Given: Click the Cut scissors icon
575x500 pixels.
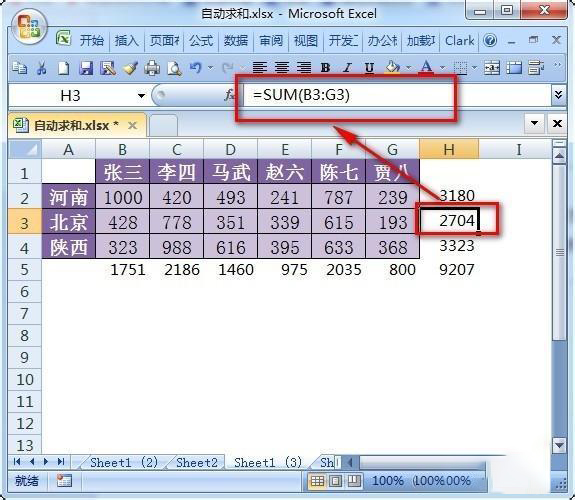Looking at the screenshot, I should [41, 67].
